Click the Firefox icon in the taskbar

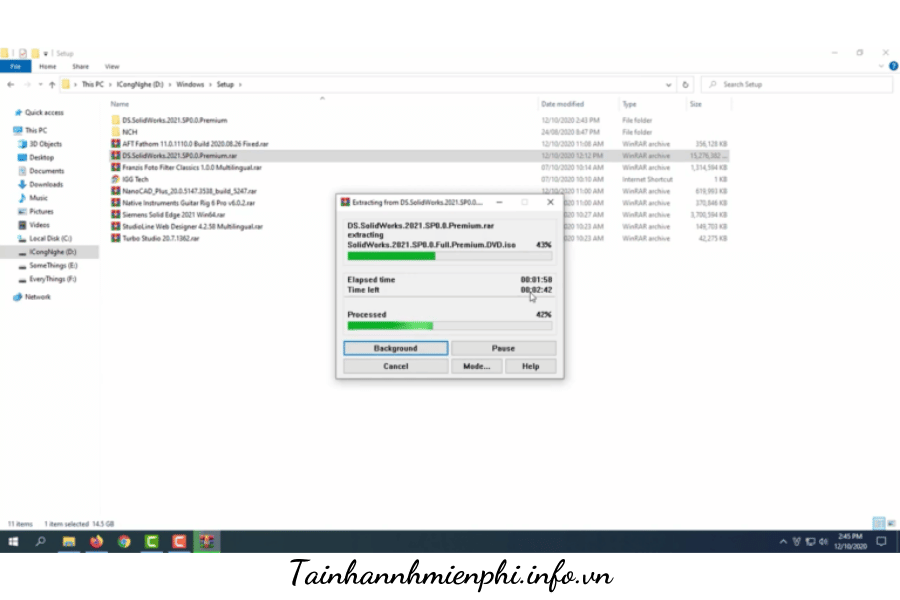[97, 541]
